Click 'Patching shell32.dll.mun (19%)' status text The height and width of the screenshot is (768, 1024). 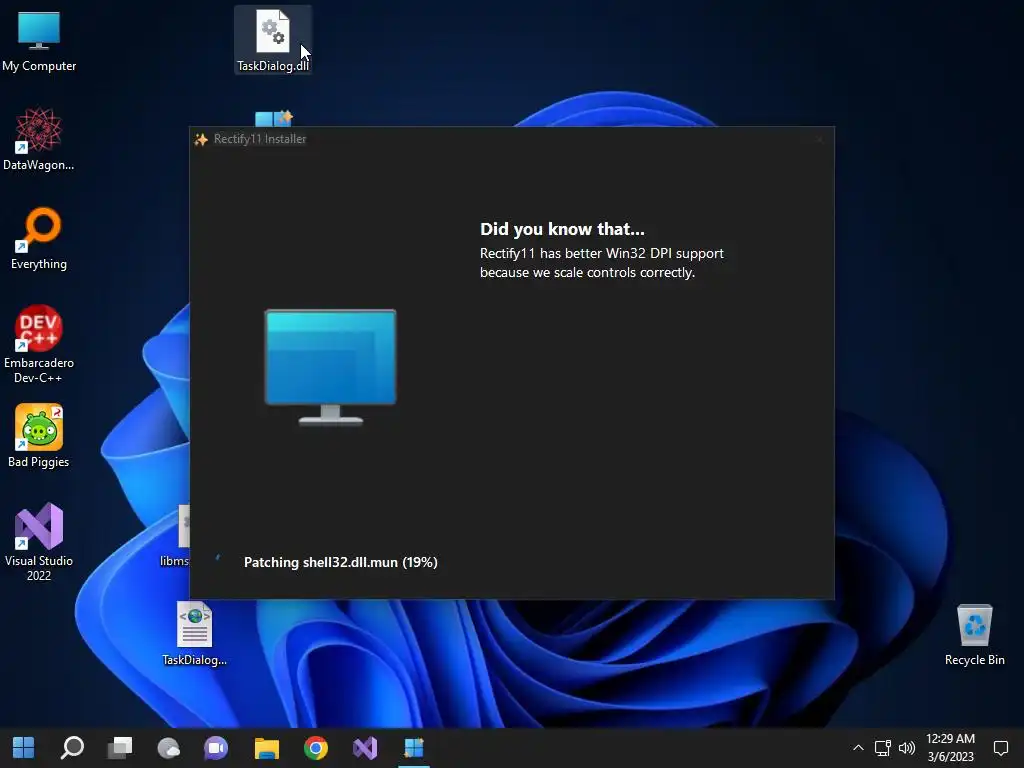pyautogui.click(x=341, y=562)
